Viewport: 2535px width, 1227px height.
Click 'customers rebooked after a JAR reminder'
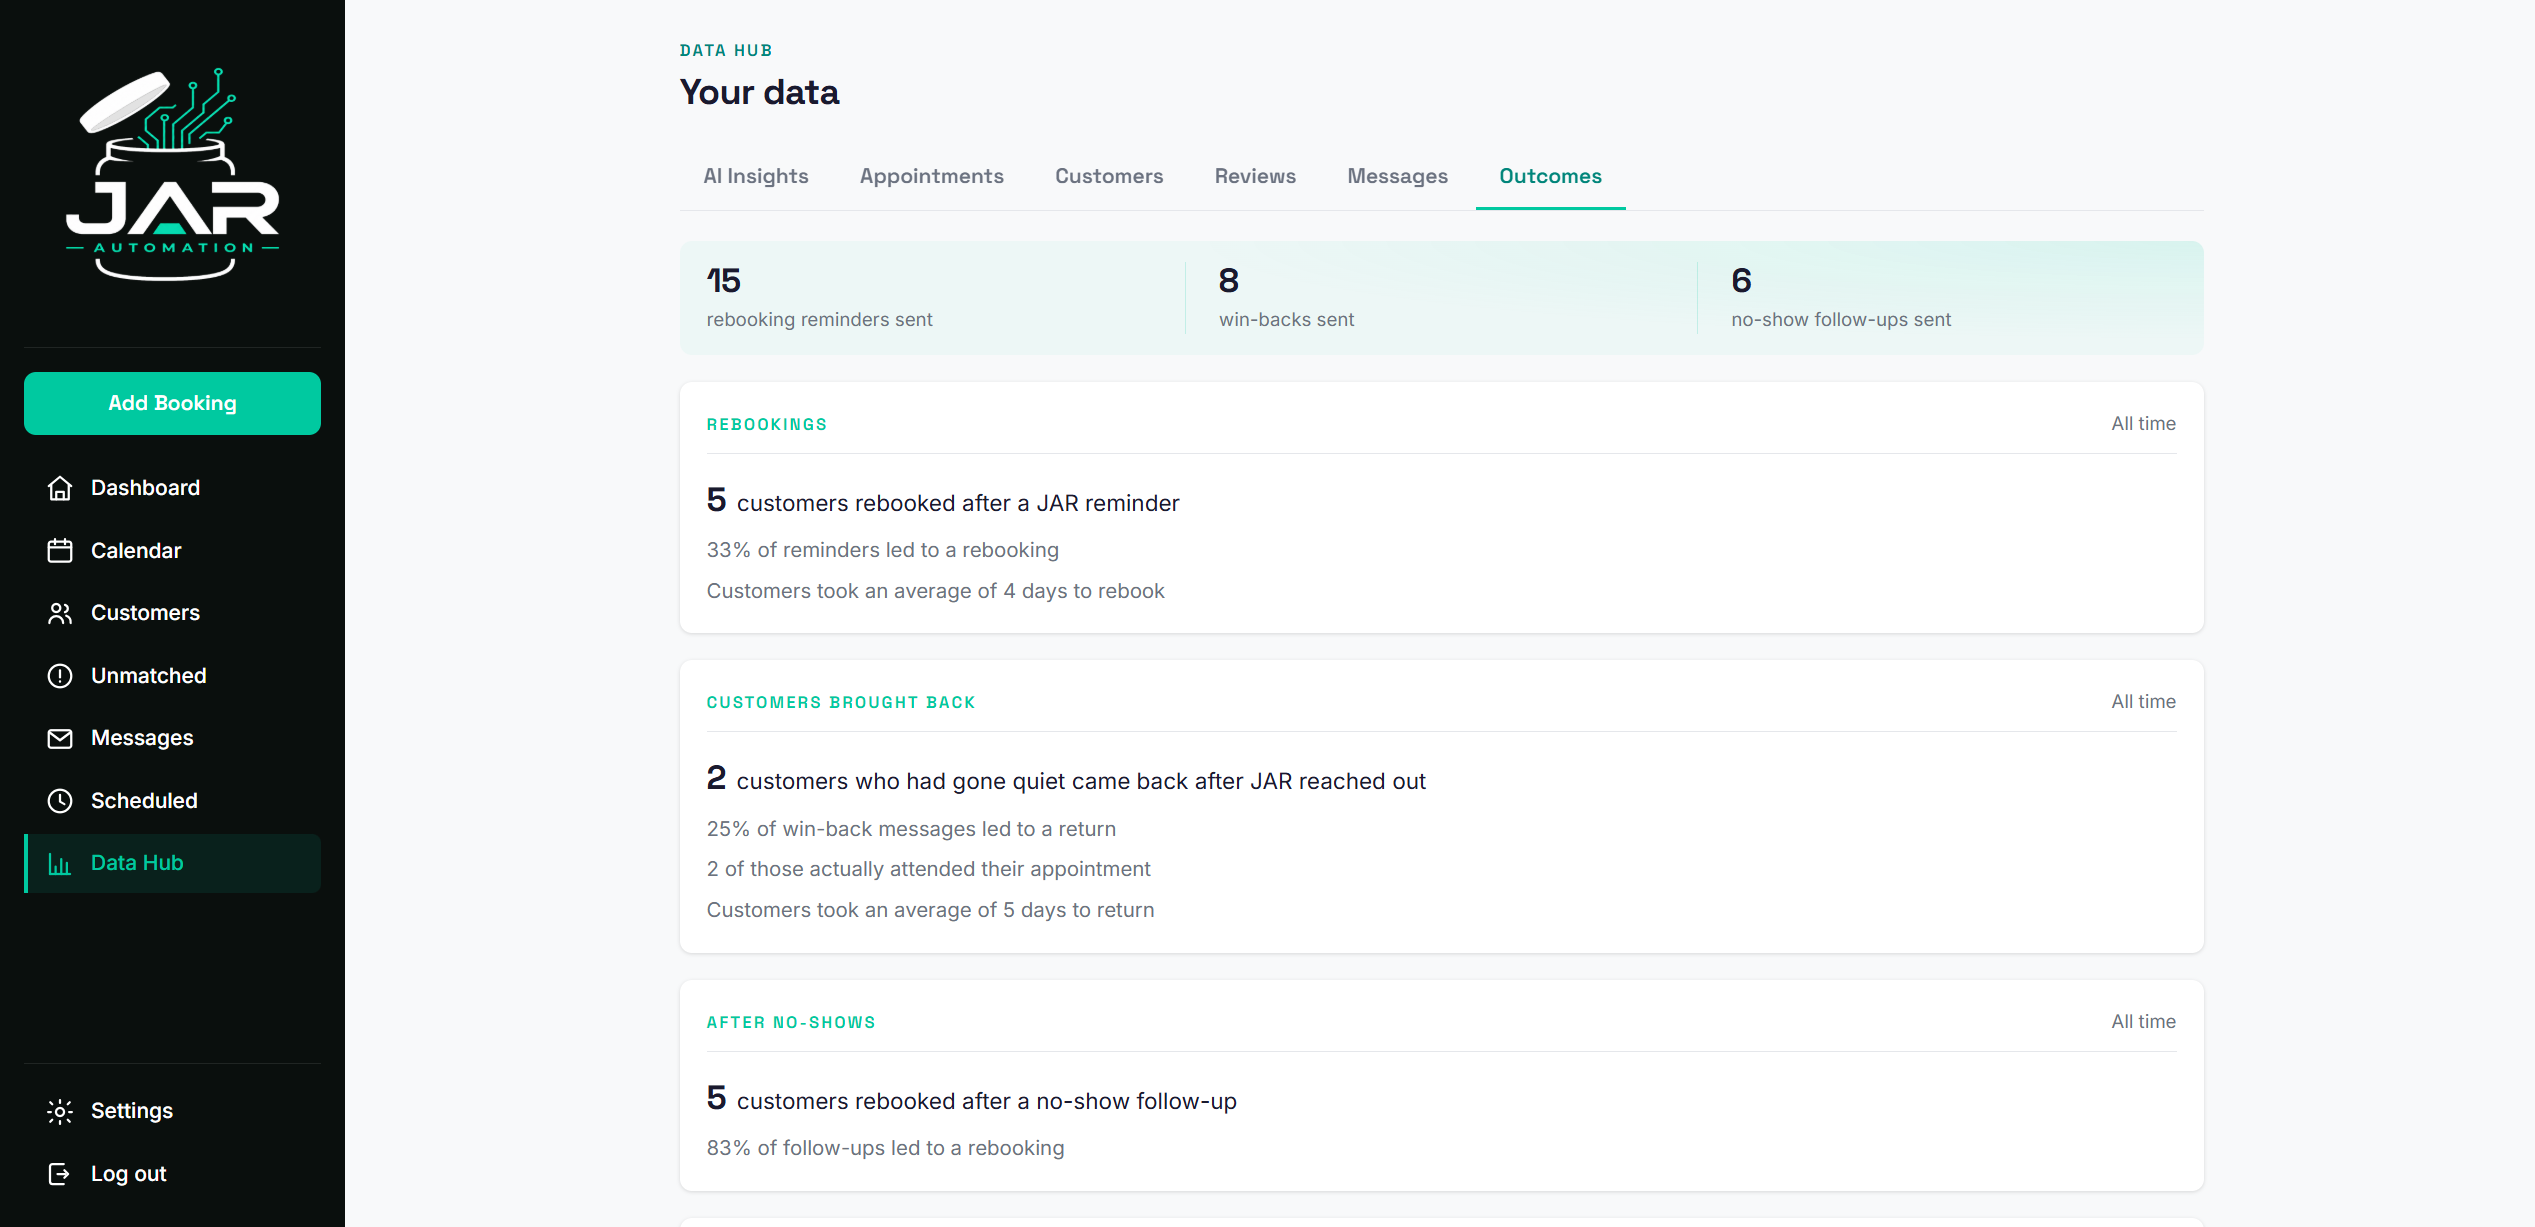coord(958,503)
